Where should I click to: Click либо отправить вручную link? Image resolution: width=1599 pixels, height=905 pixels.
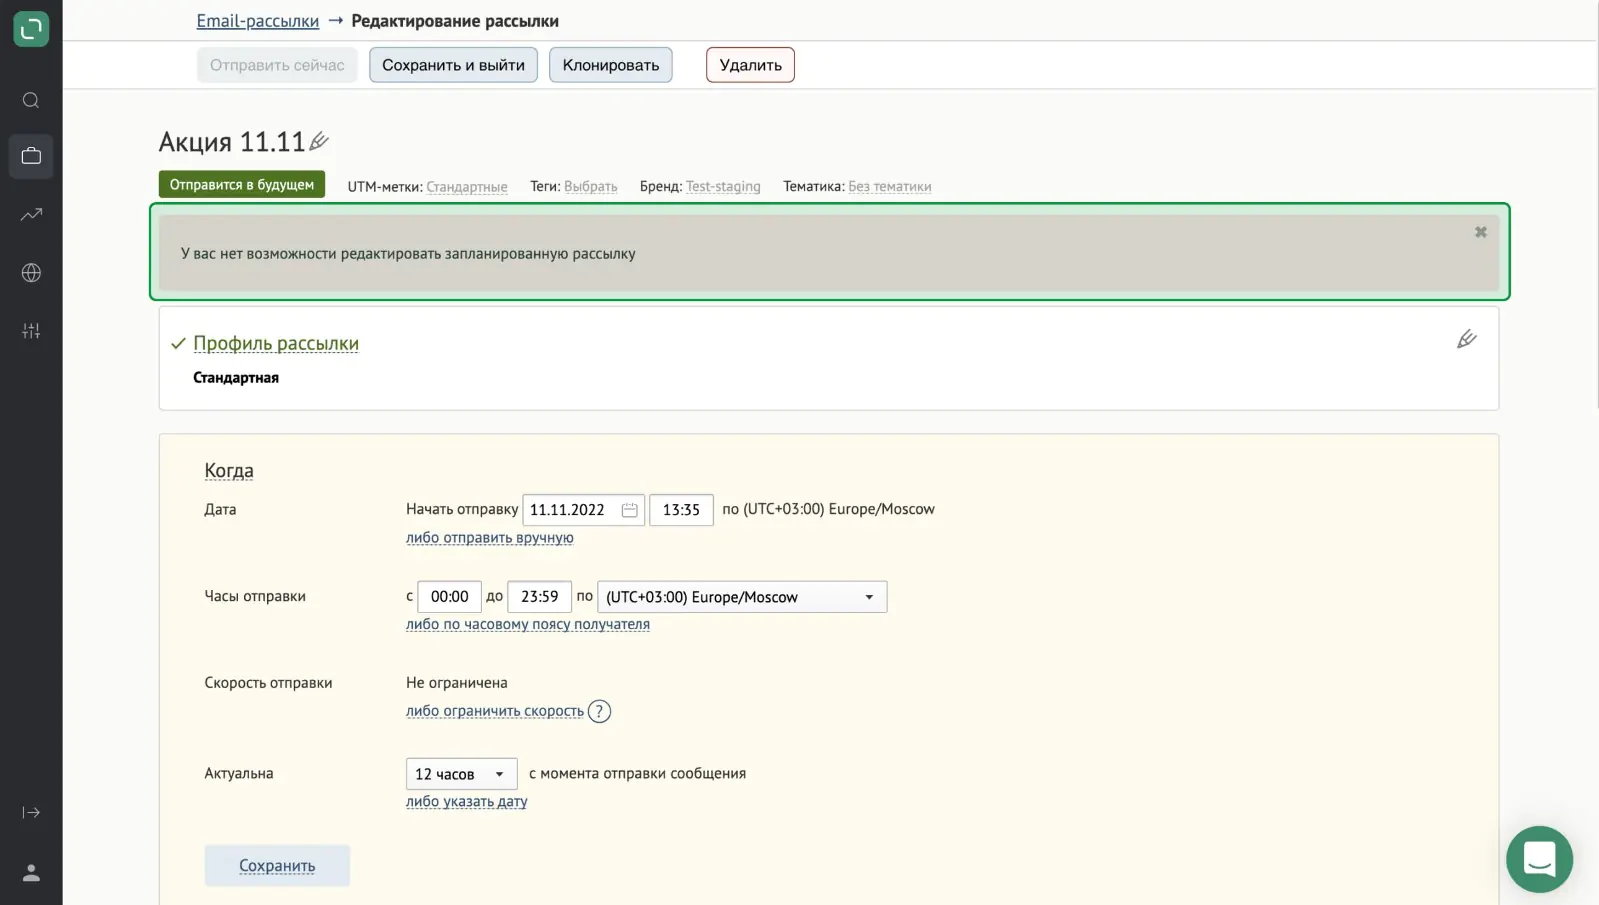pyautogui.click(x=489, y=538)
